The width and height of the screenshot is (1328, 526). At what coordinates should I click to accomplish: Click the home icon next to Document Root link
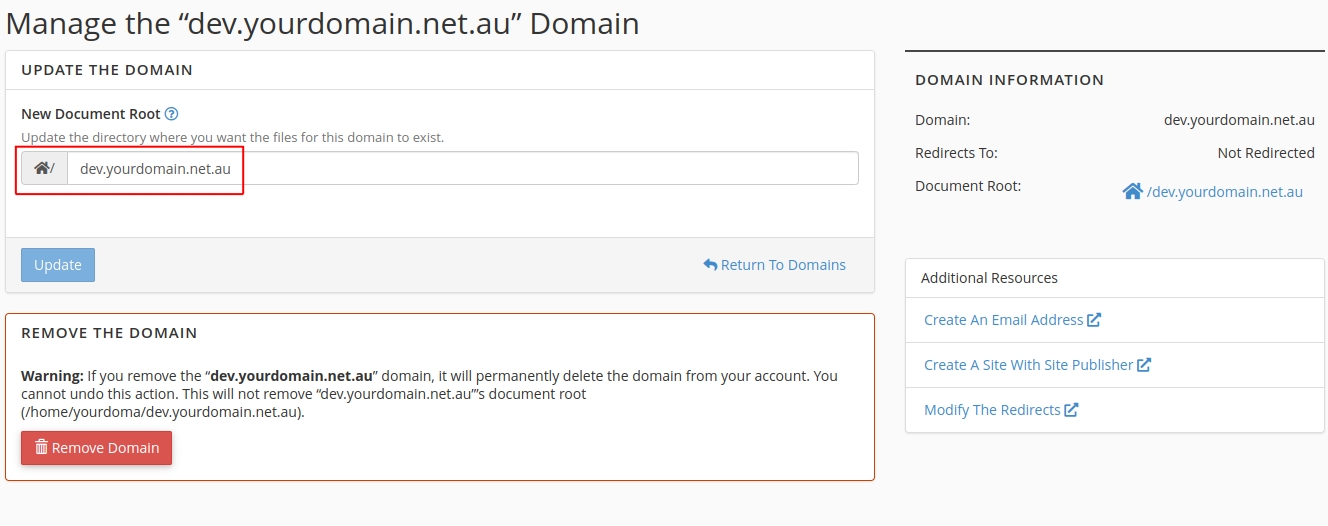(x=1132, y=191)
